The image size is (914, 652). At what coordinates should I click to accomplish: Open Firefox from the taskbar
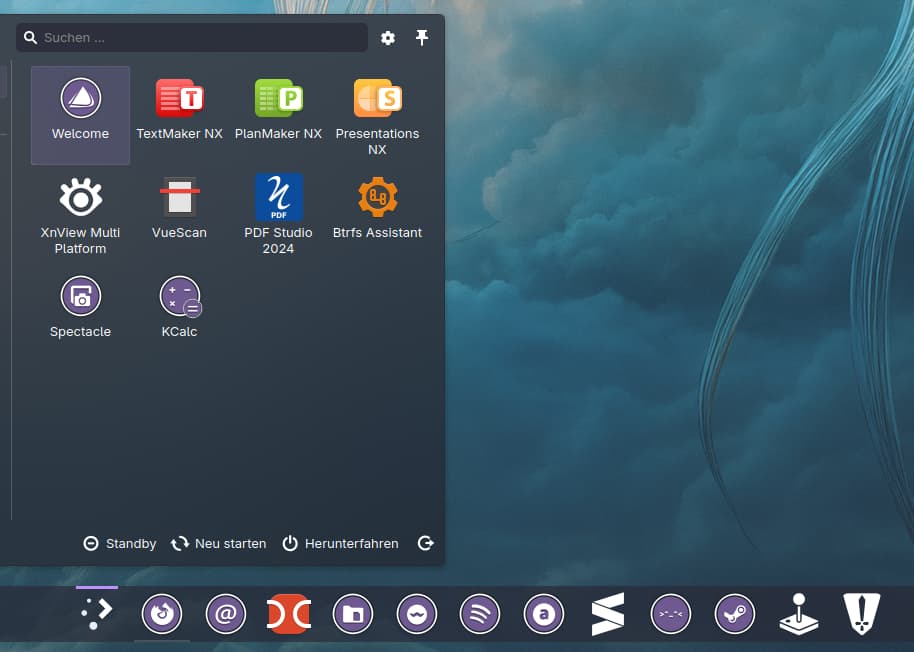point(161,614)
